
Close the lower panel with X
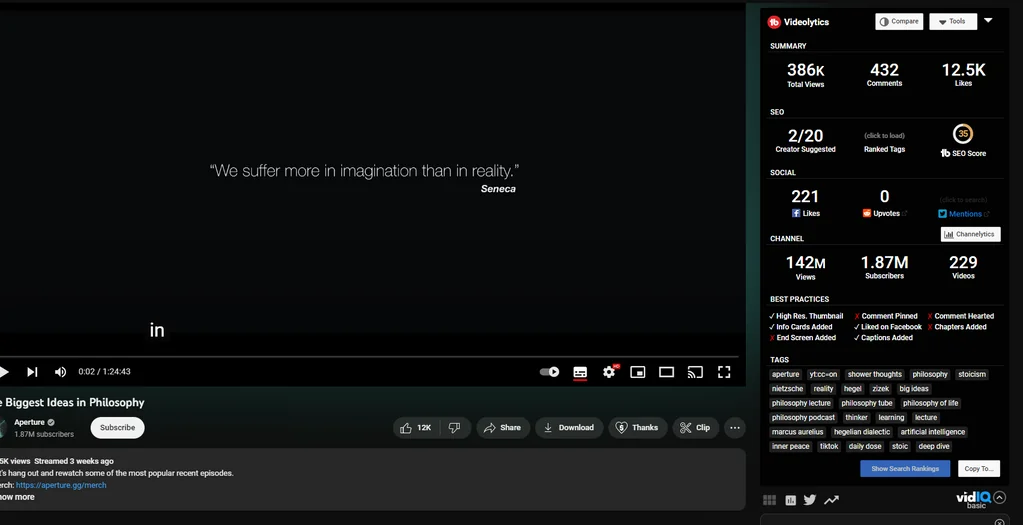pyautogui.click(x=999, y=522)
